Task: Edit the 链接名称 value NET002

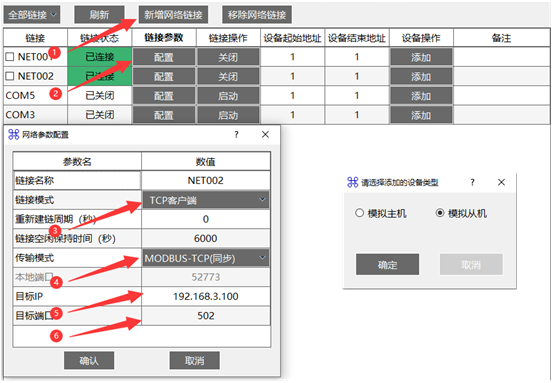Action: pyautogui.click(x=206, y=181)
